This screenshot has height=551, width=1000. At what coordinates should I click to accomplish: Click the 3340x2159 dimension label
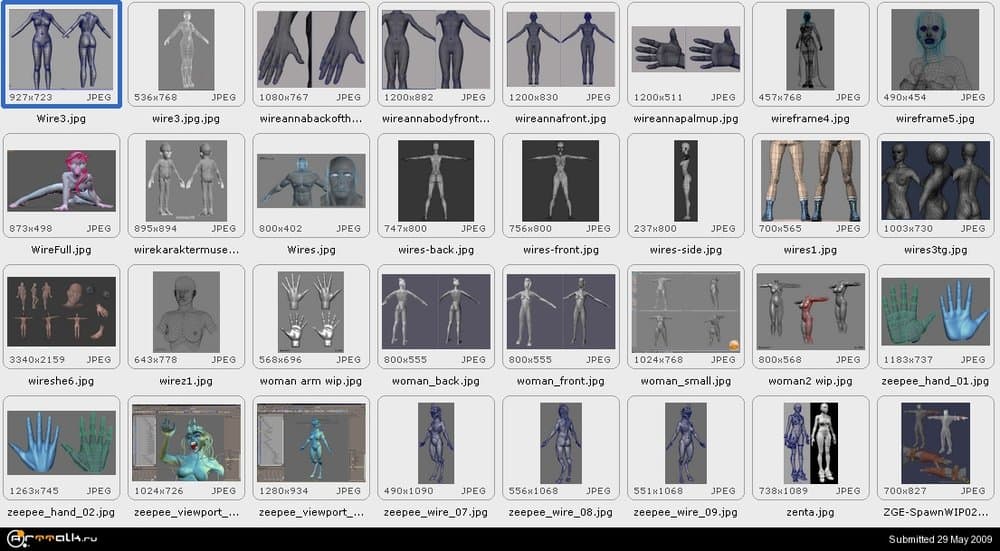(x=37, y=360)
